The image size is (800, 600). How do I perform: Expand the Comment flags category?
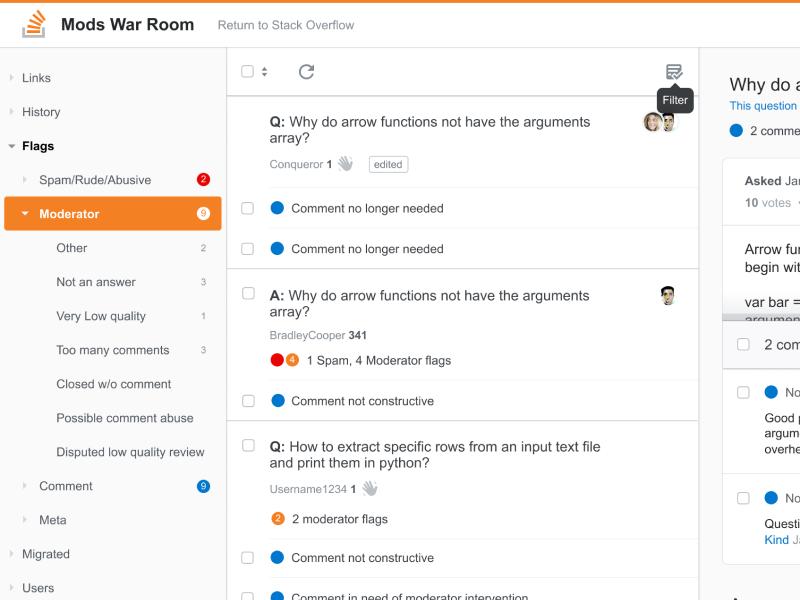click(25, 486)
